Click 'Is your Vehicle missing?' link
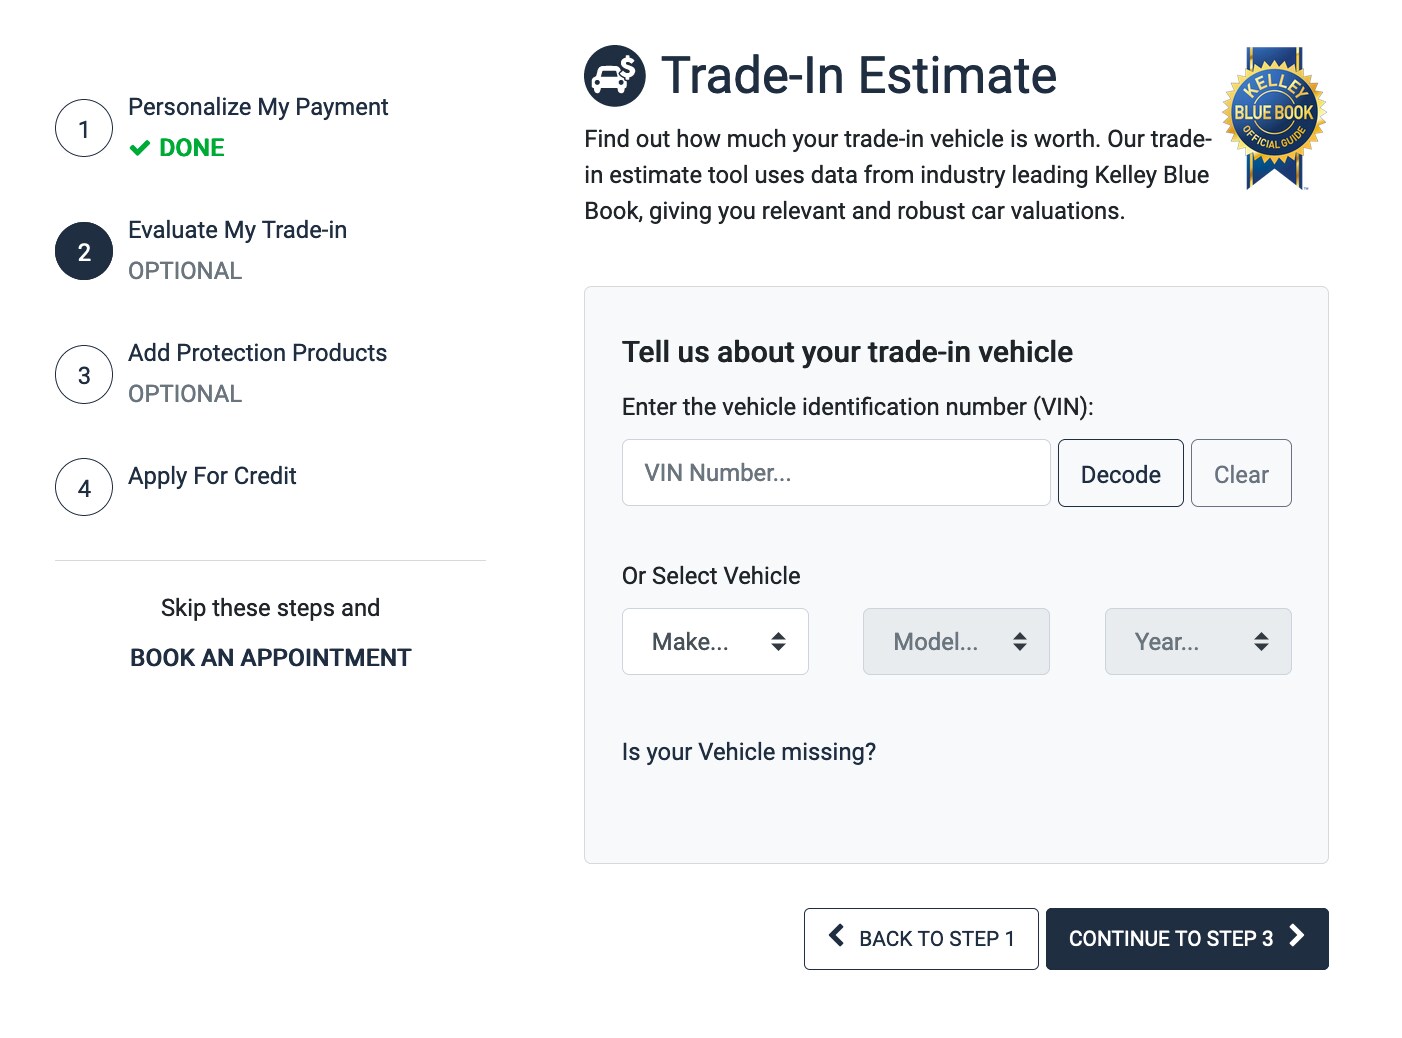The width and height of the screenshot is (1402, 1038). 749,752
